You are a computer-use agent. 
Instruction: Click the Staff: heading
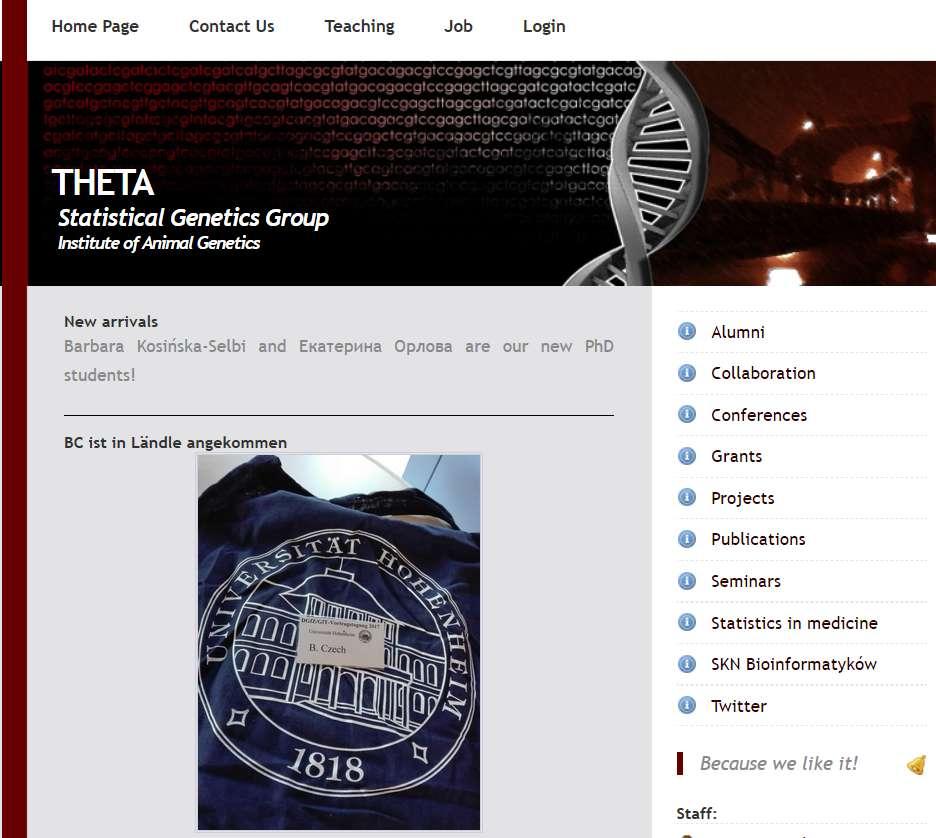696,814
